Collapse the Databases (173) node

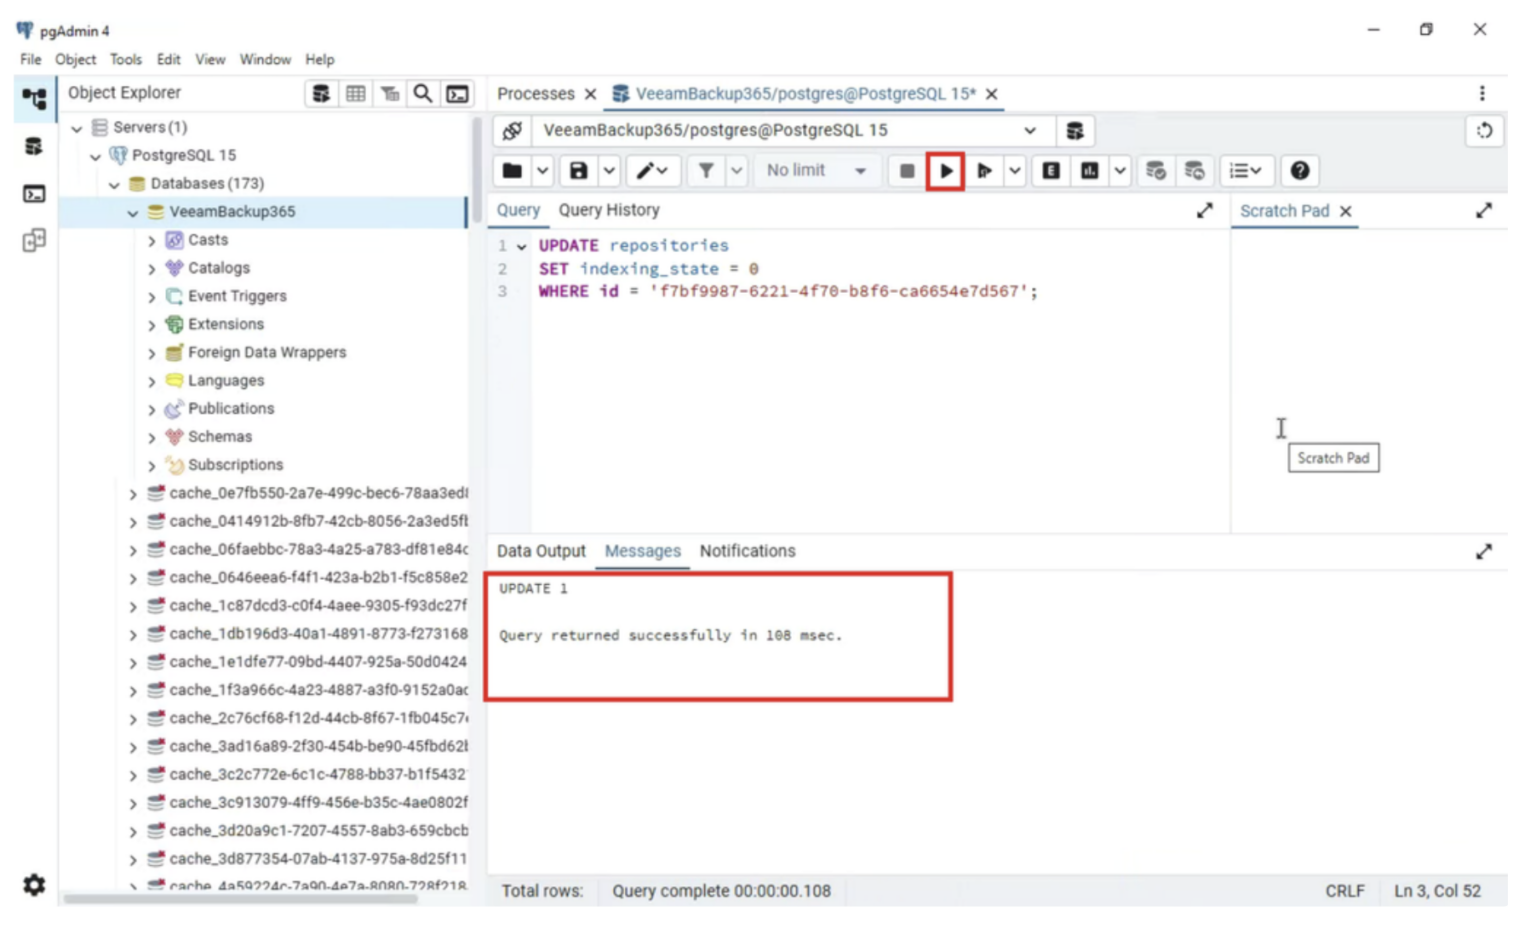(x=113, y=184)
